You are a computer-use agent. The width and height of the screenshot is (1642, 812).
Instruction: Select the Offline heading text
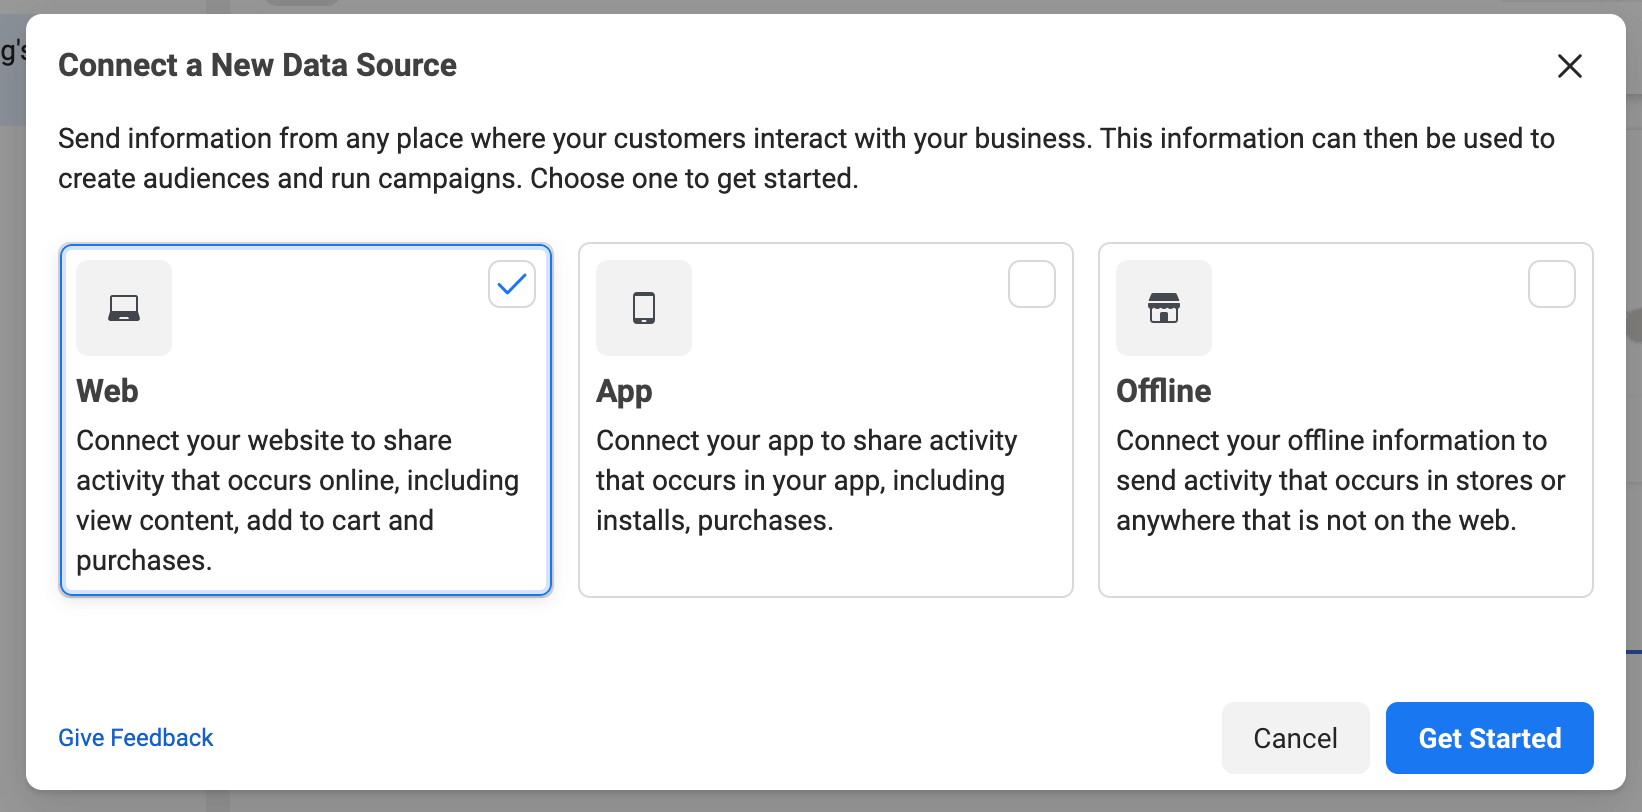1164,391
